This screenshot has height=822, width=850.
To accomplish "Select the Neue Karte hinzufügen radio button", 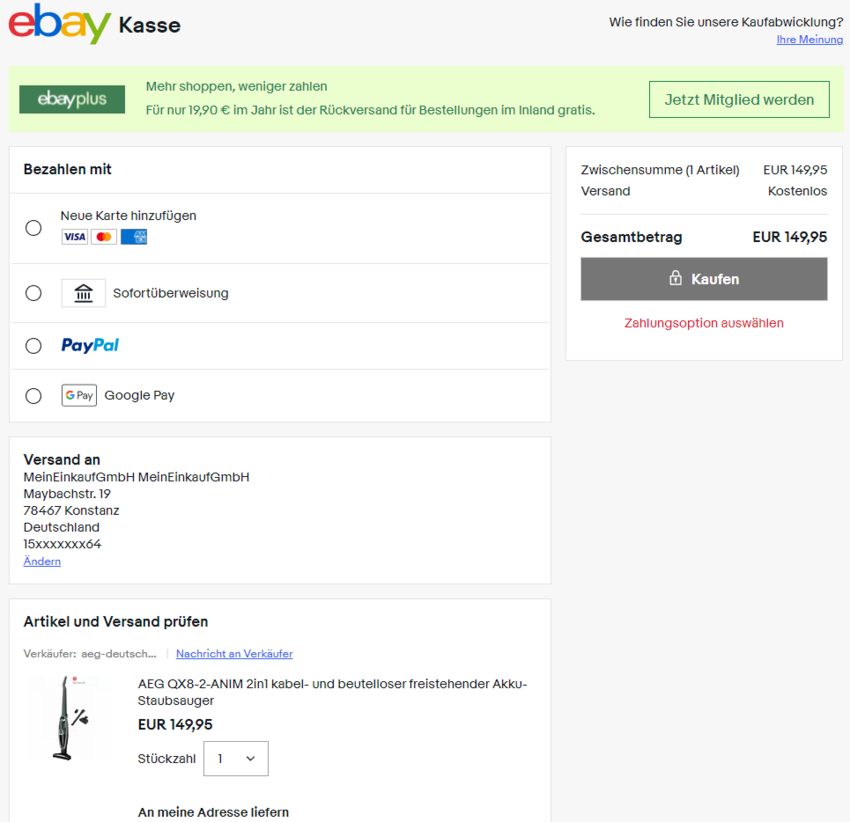I will 33,227.
